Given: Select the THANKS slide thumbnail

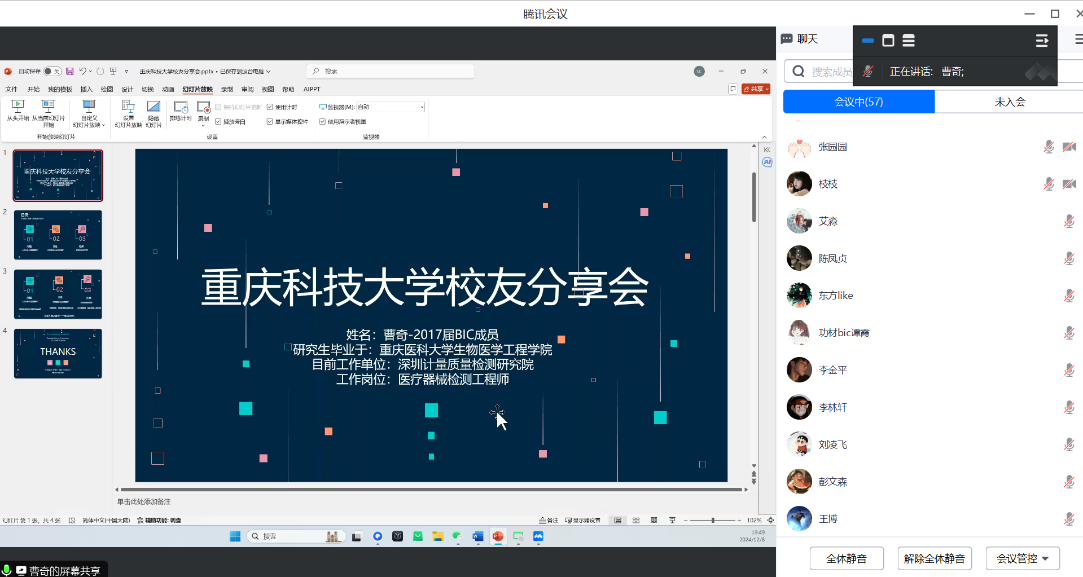Looking at the screenshot, I should [58, 354].
